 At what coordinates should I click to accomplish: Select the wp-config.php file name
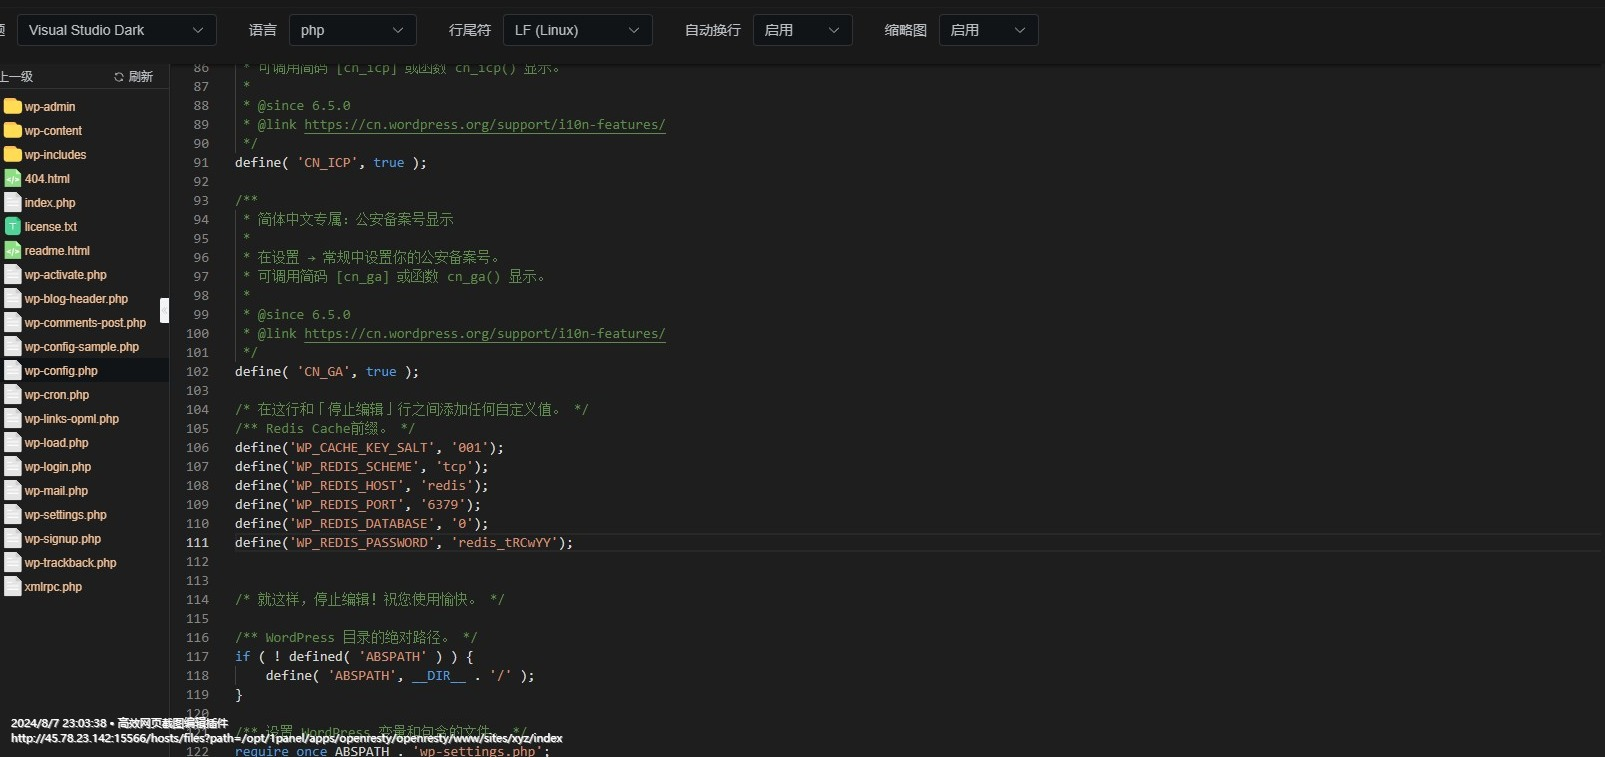click(61, 370)
